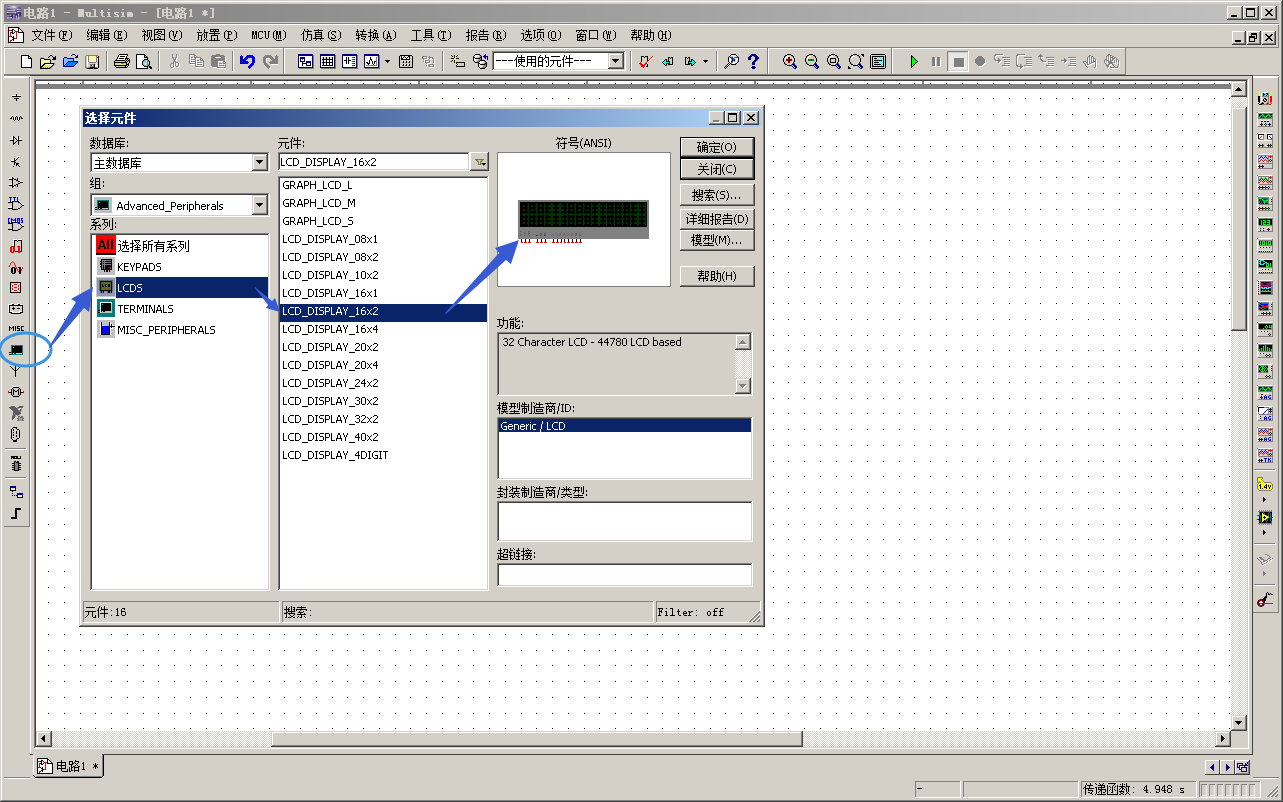The image size is (1283, 802).
Task: Open the File menu
Action: (51, 35)
